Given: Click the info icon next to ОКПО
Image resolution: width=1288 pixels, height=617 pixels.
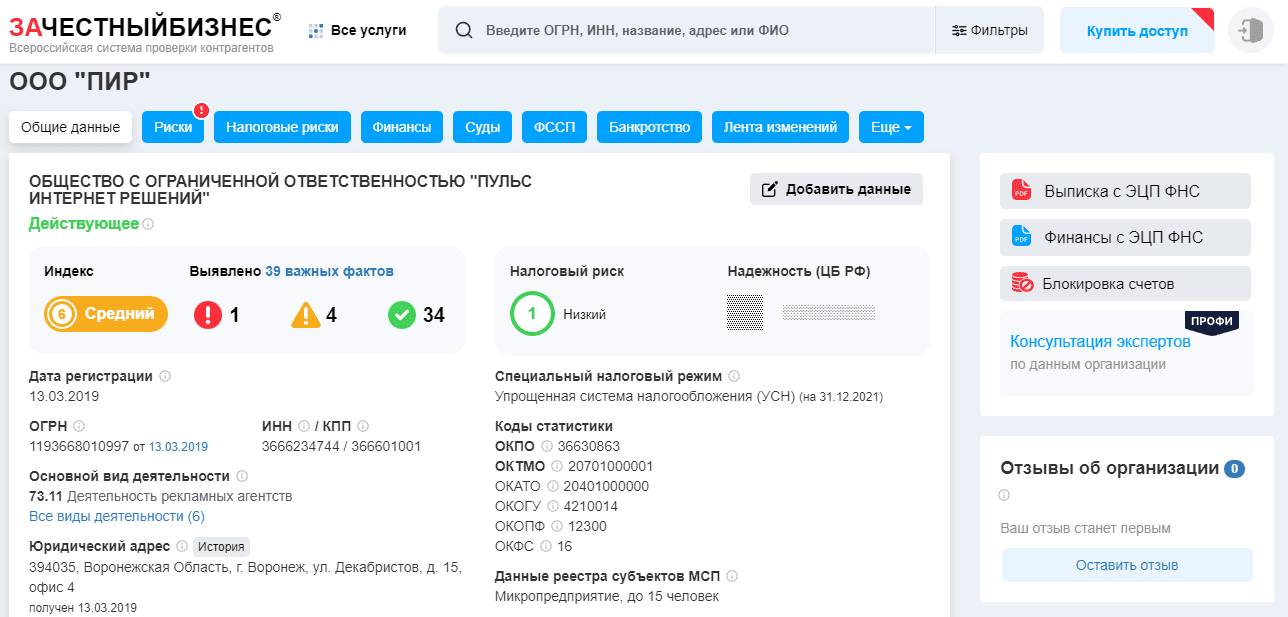Looking at the screenshot, I should click(547, 446).
